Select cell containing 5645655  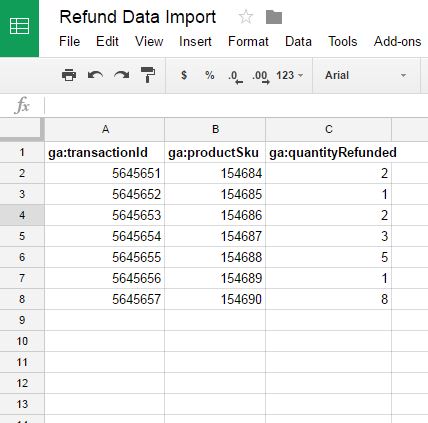pos(105,257)
